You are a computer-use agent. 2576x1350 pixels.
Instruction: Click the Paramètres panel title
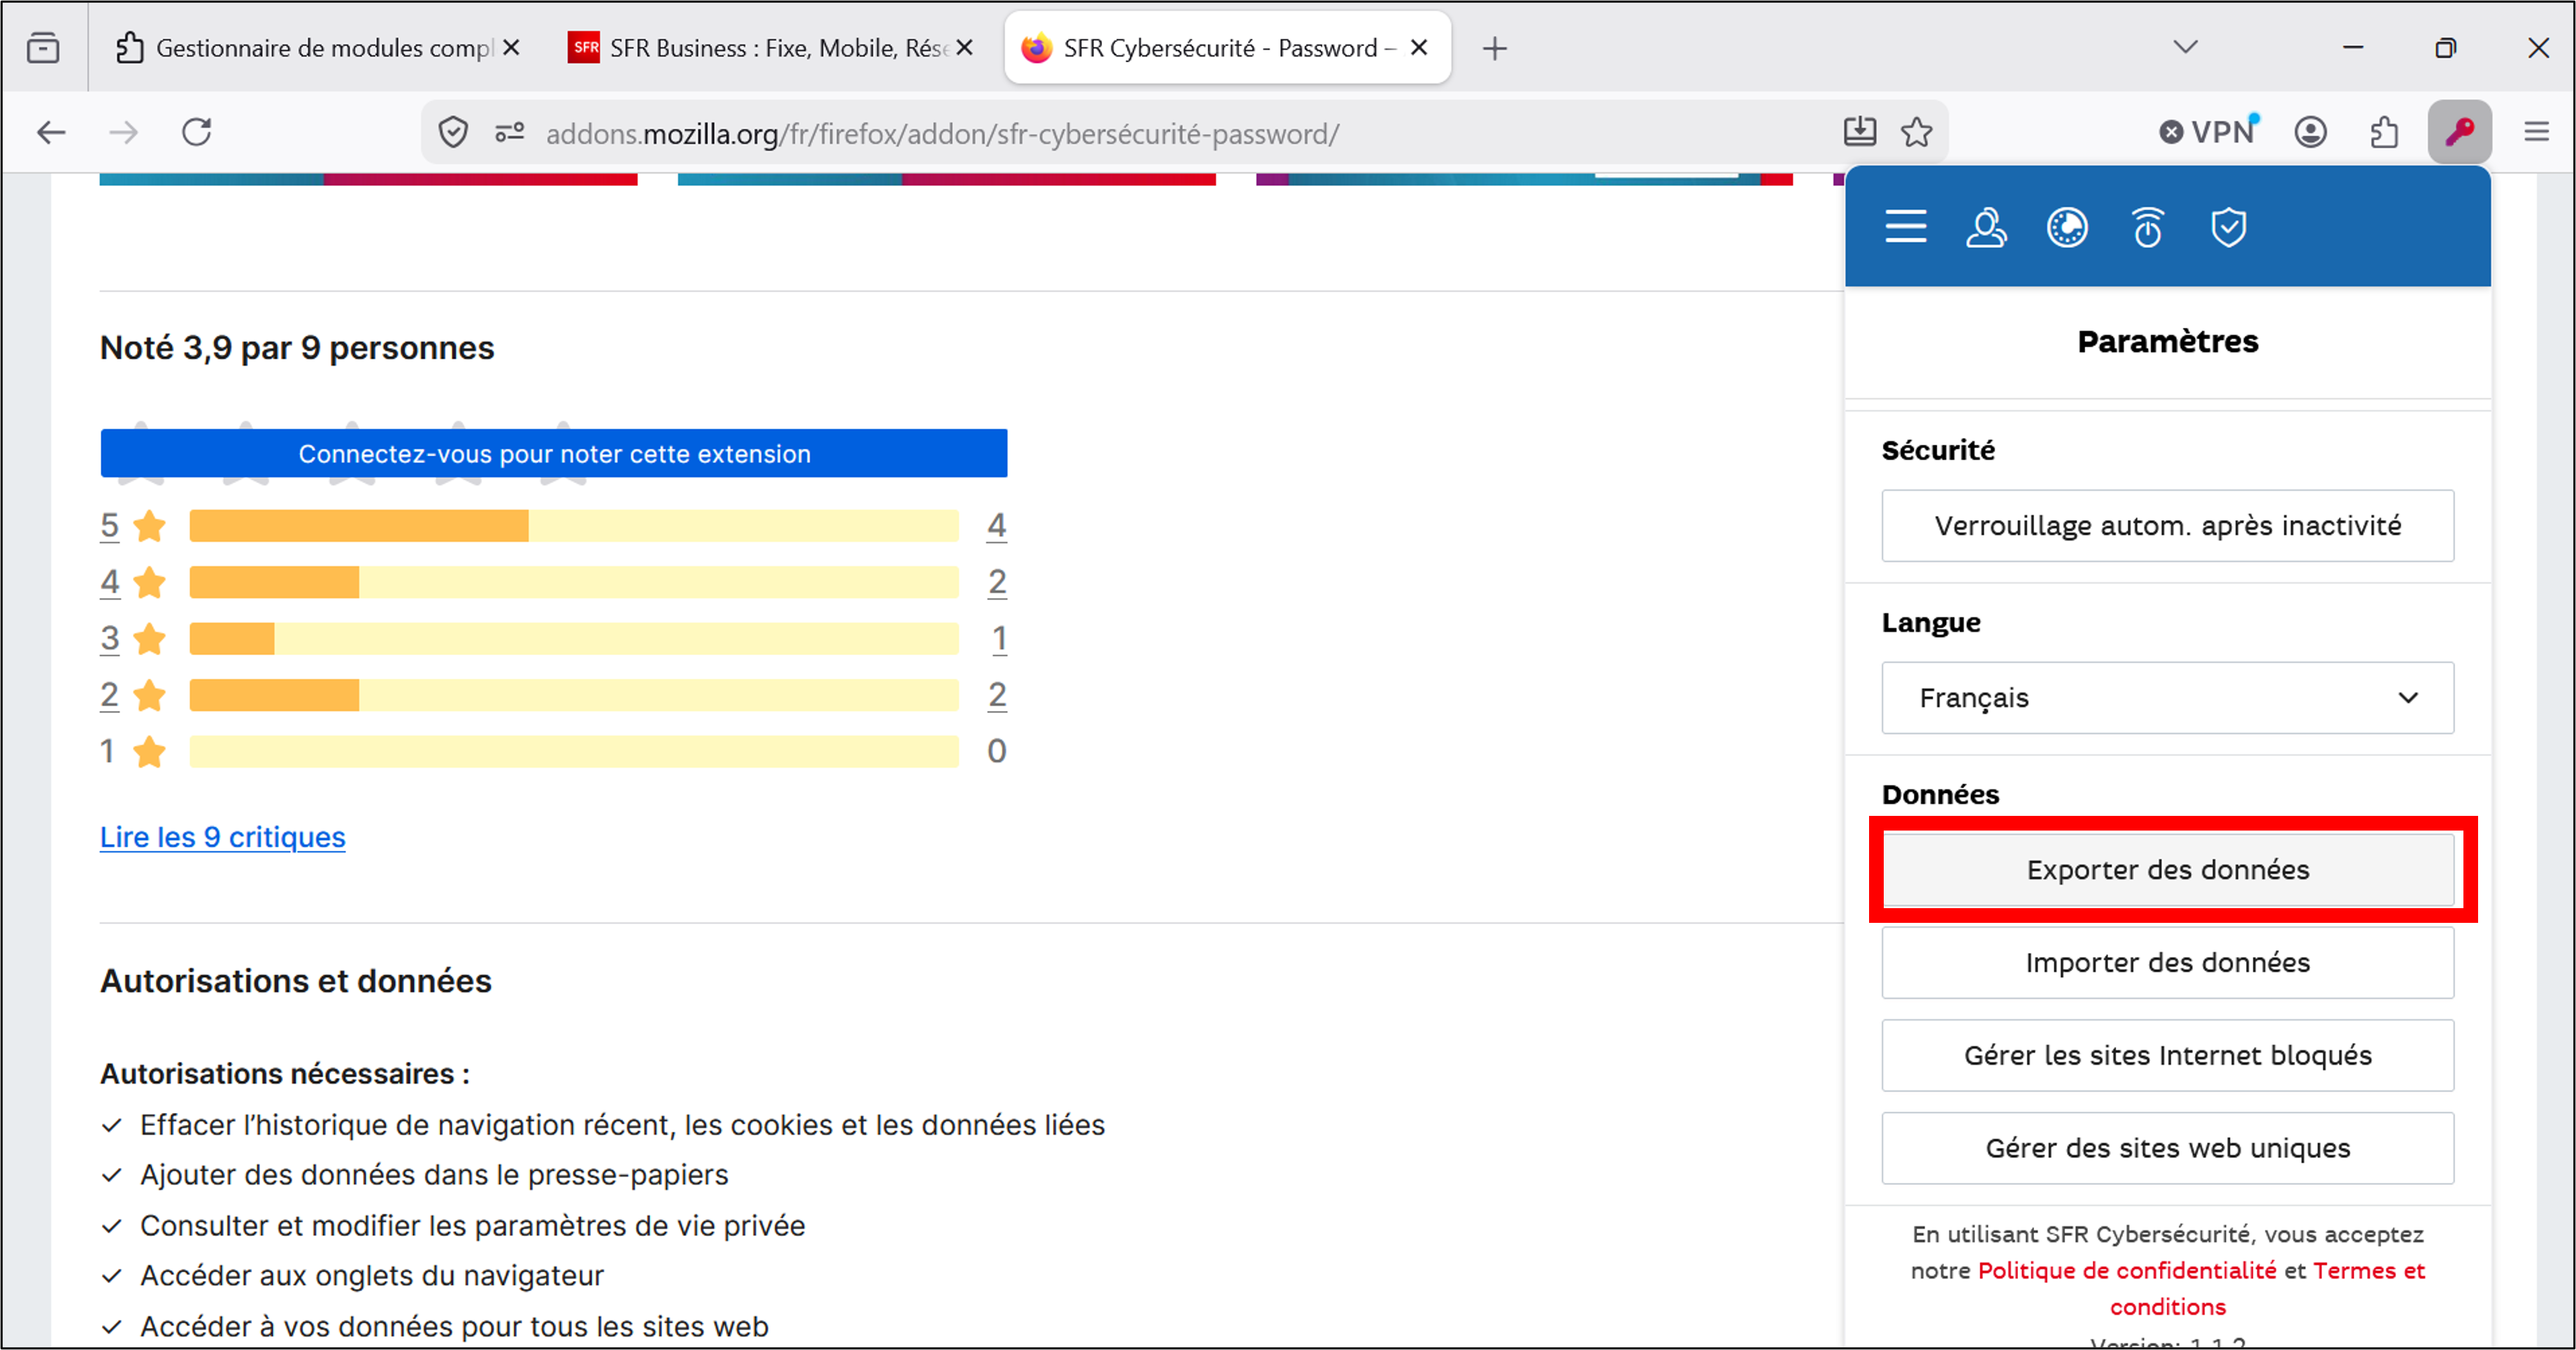pos(2167,341)
